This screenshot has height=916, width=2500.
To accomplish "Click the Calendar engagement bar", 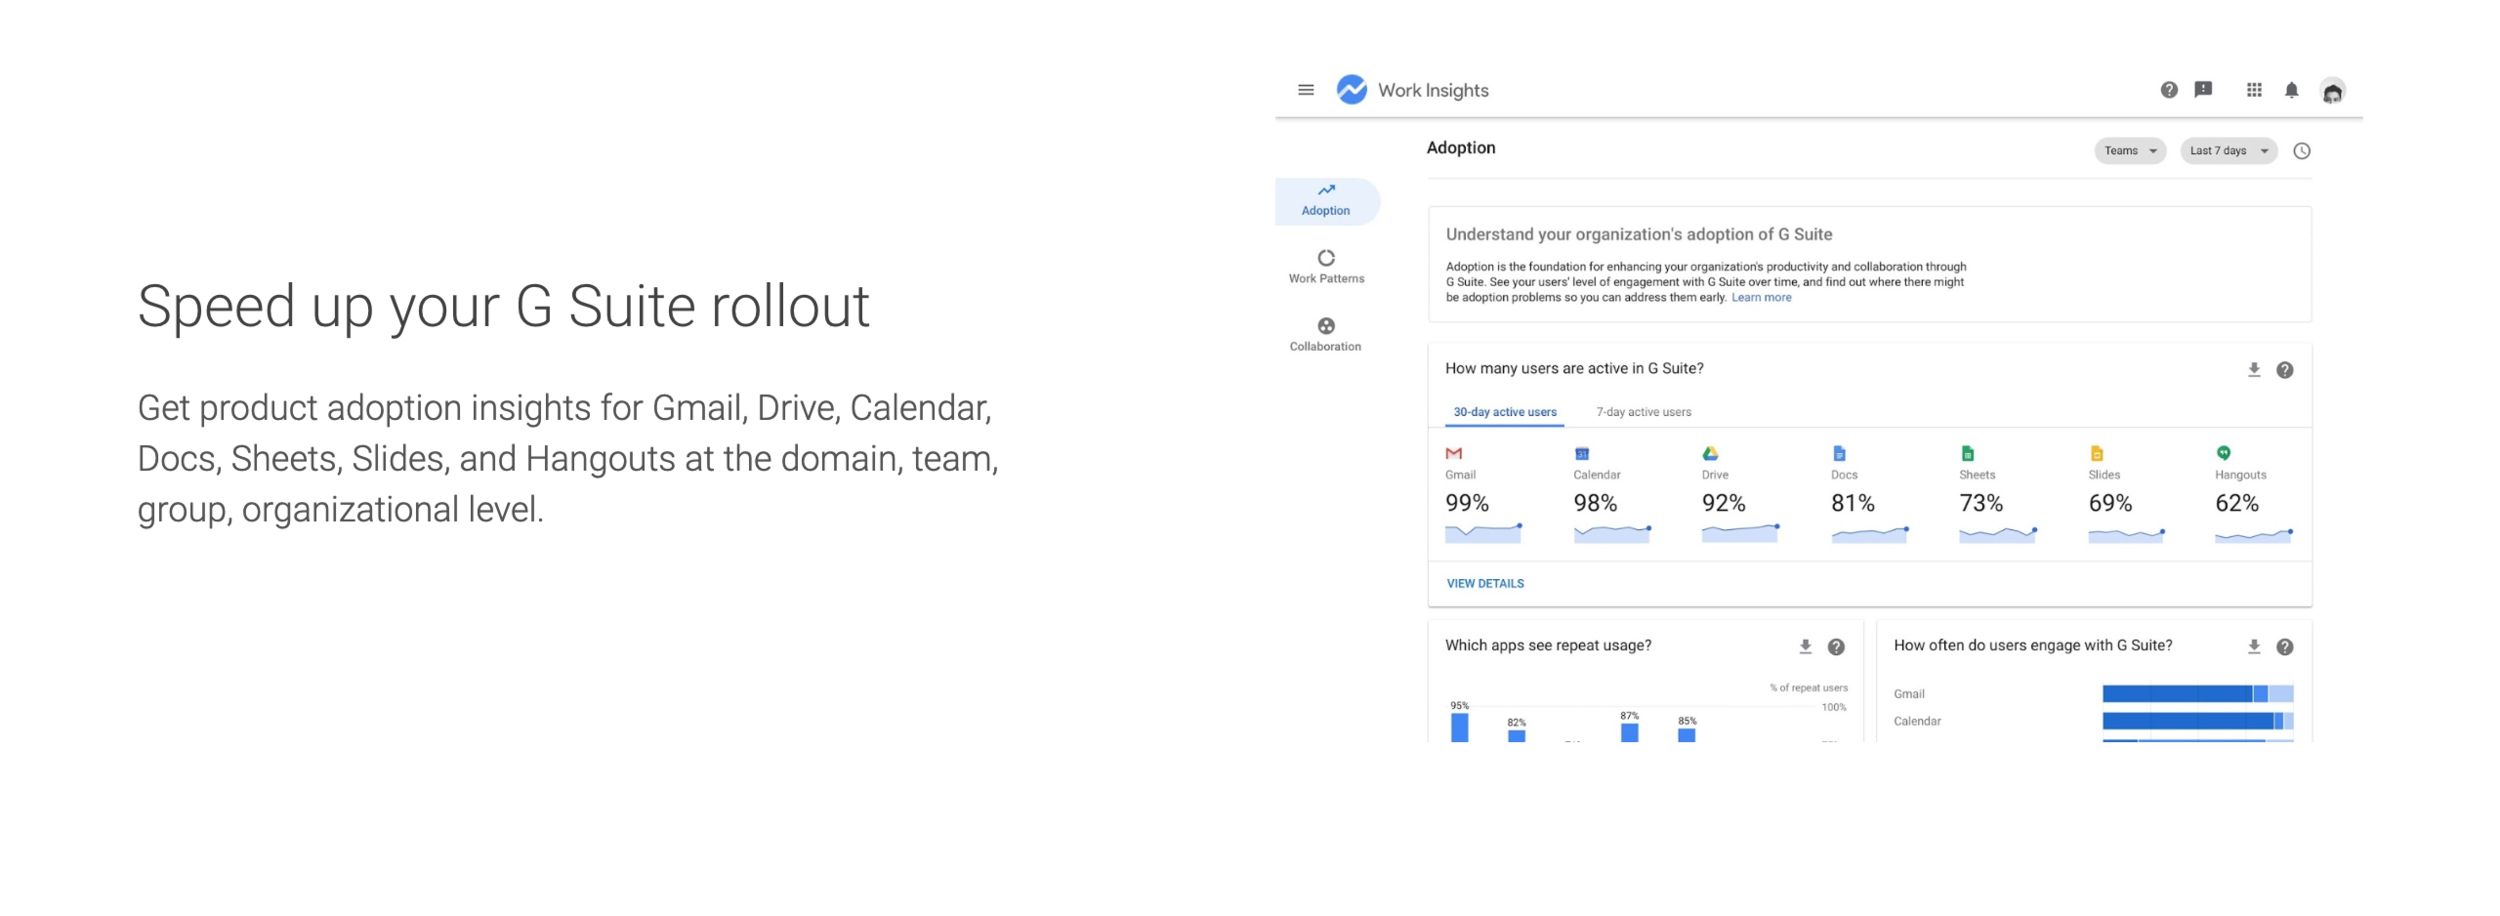I will point(2197,721).
